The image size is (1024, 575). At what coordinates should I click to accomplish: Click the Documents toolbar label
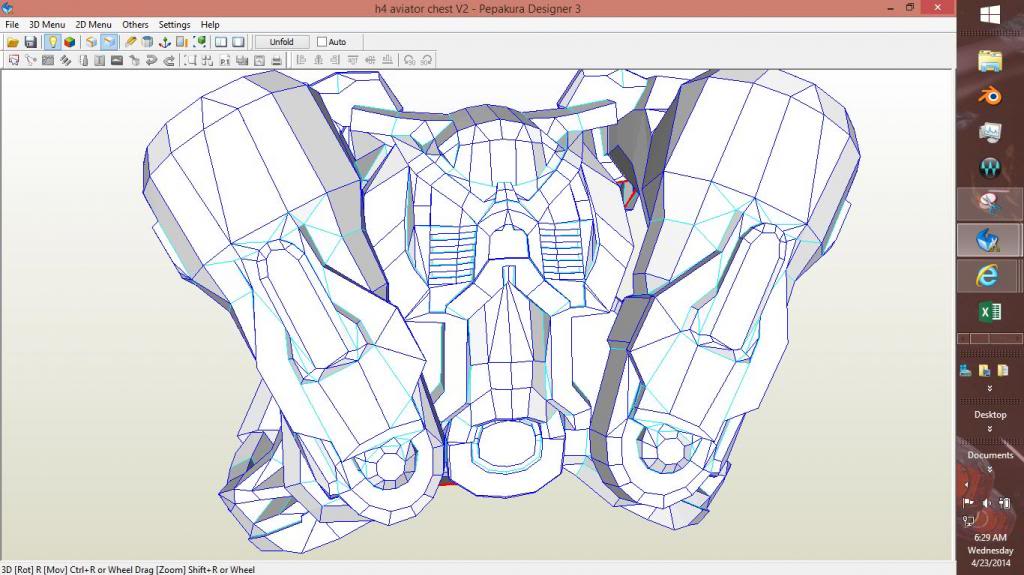(x=990, y=455)
